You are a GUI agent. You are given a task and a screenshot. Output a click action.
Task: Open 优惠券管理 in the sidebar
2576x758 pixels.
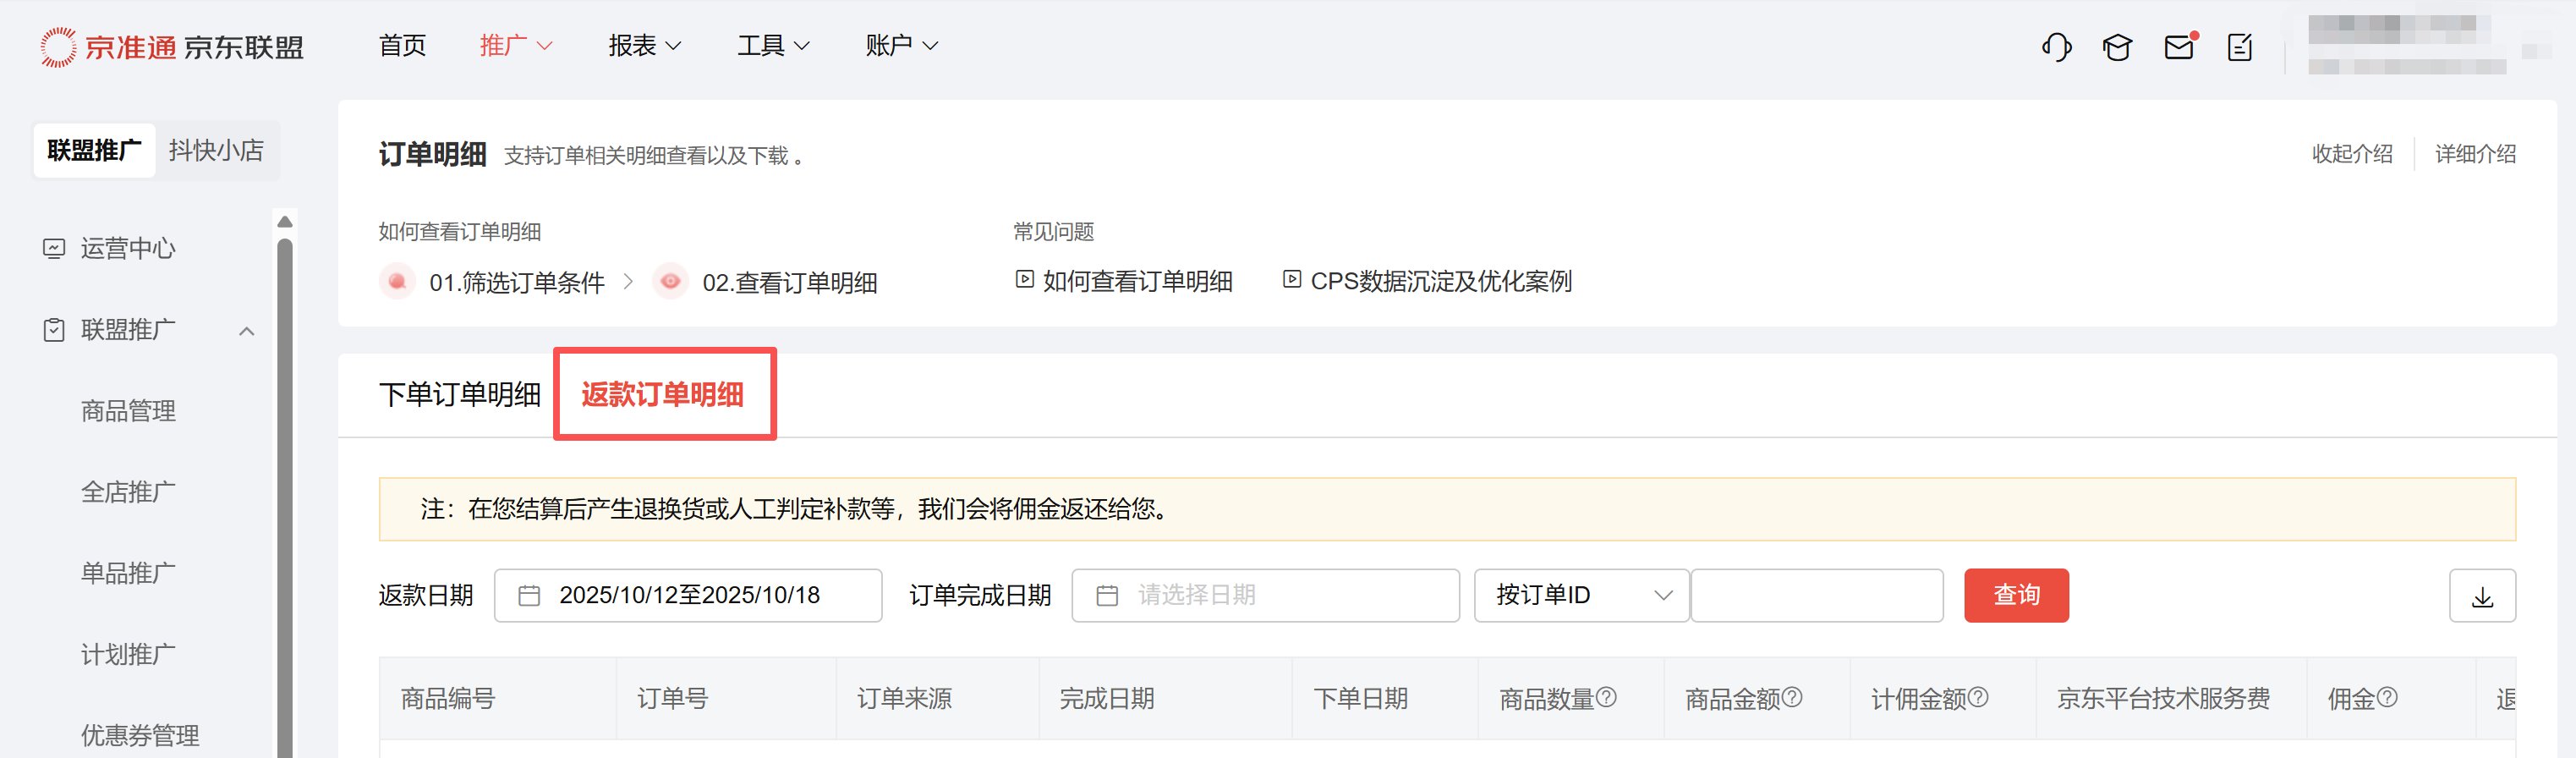140,735
